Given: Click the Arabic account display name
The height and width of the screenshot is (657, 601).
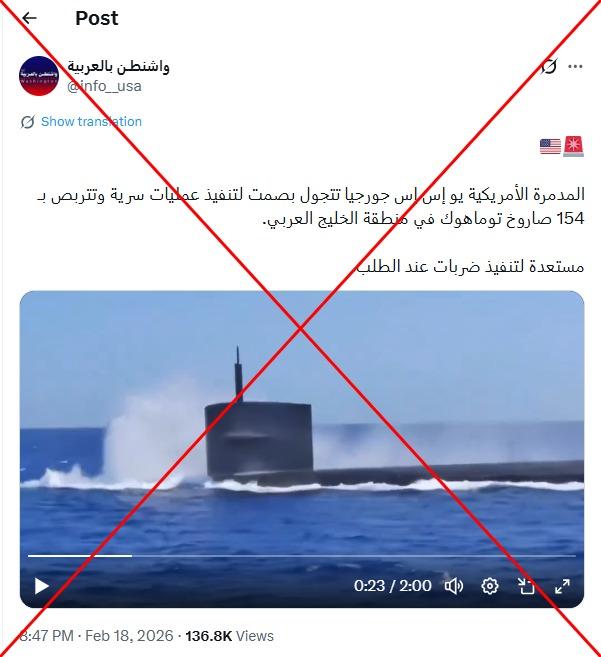Looking at the screenshot, I should coord(118,67).
